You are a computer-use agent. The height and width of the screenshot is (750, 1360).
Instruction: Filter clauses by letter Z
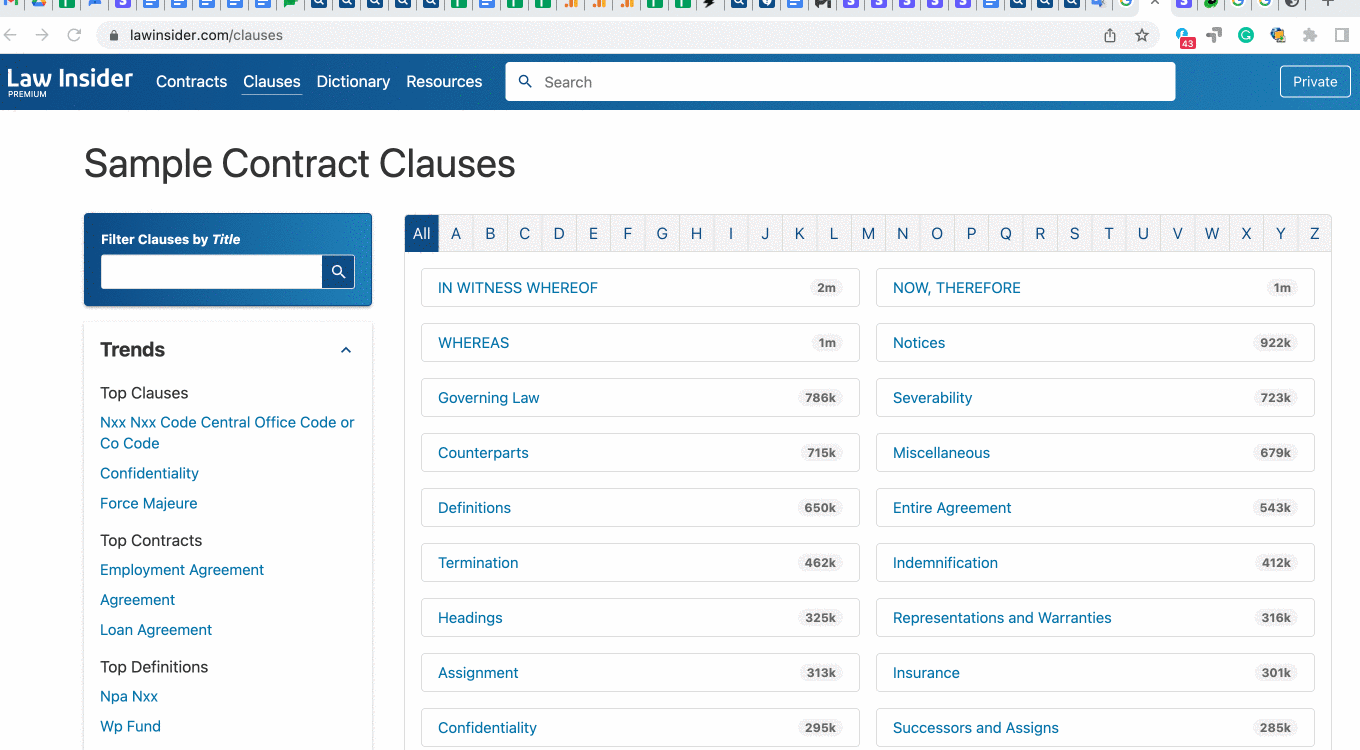(x=1315, y=234)
